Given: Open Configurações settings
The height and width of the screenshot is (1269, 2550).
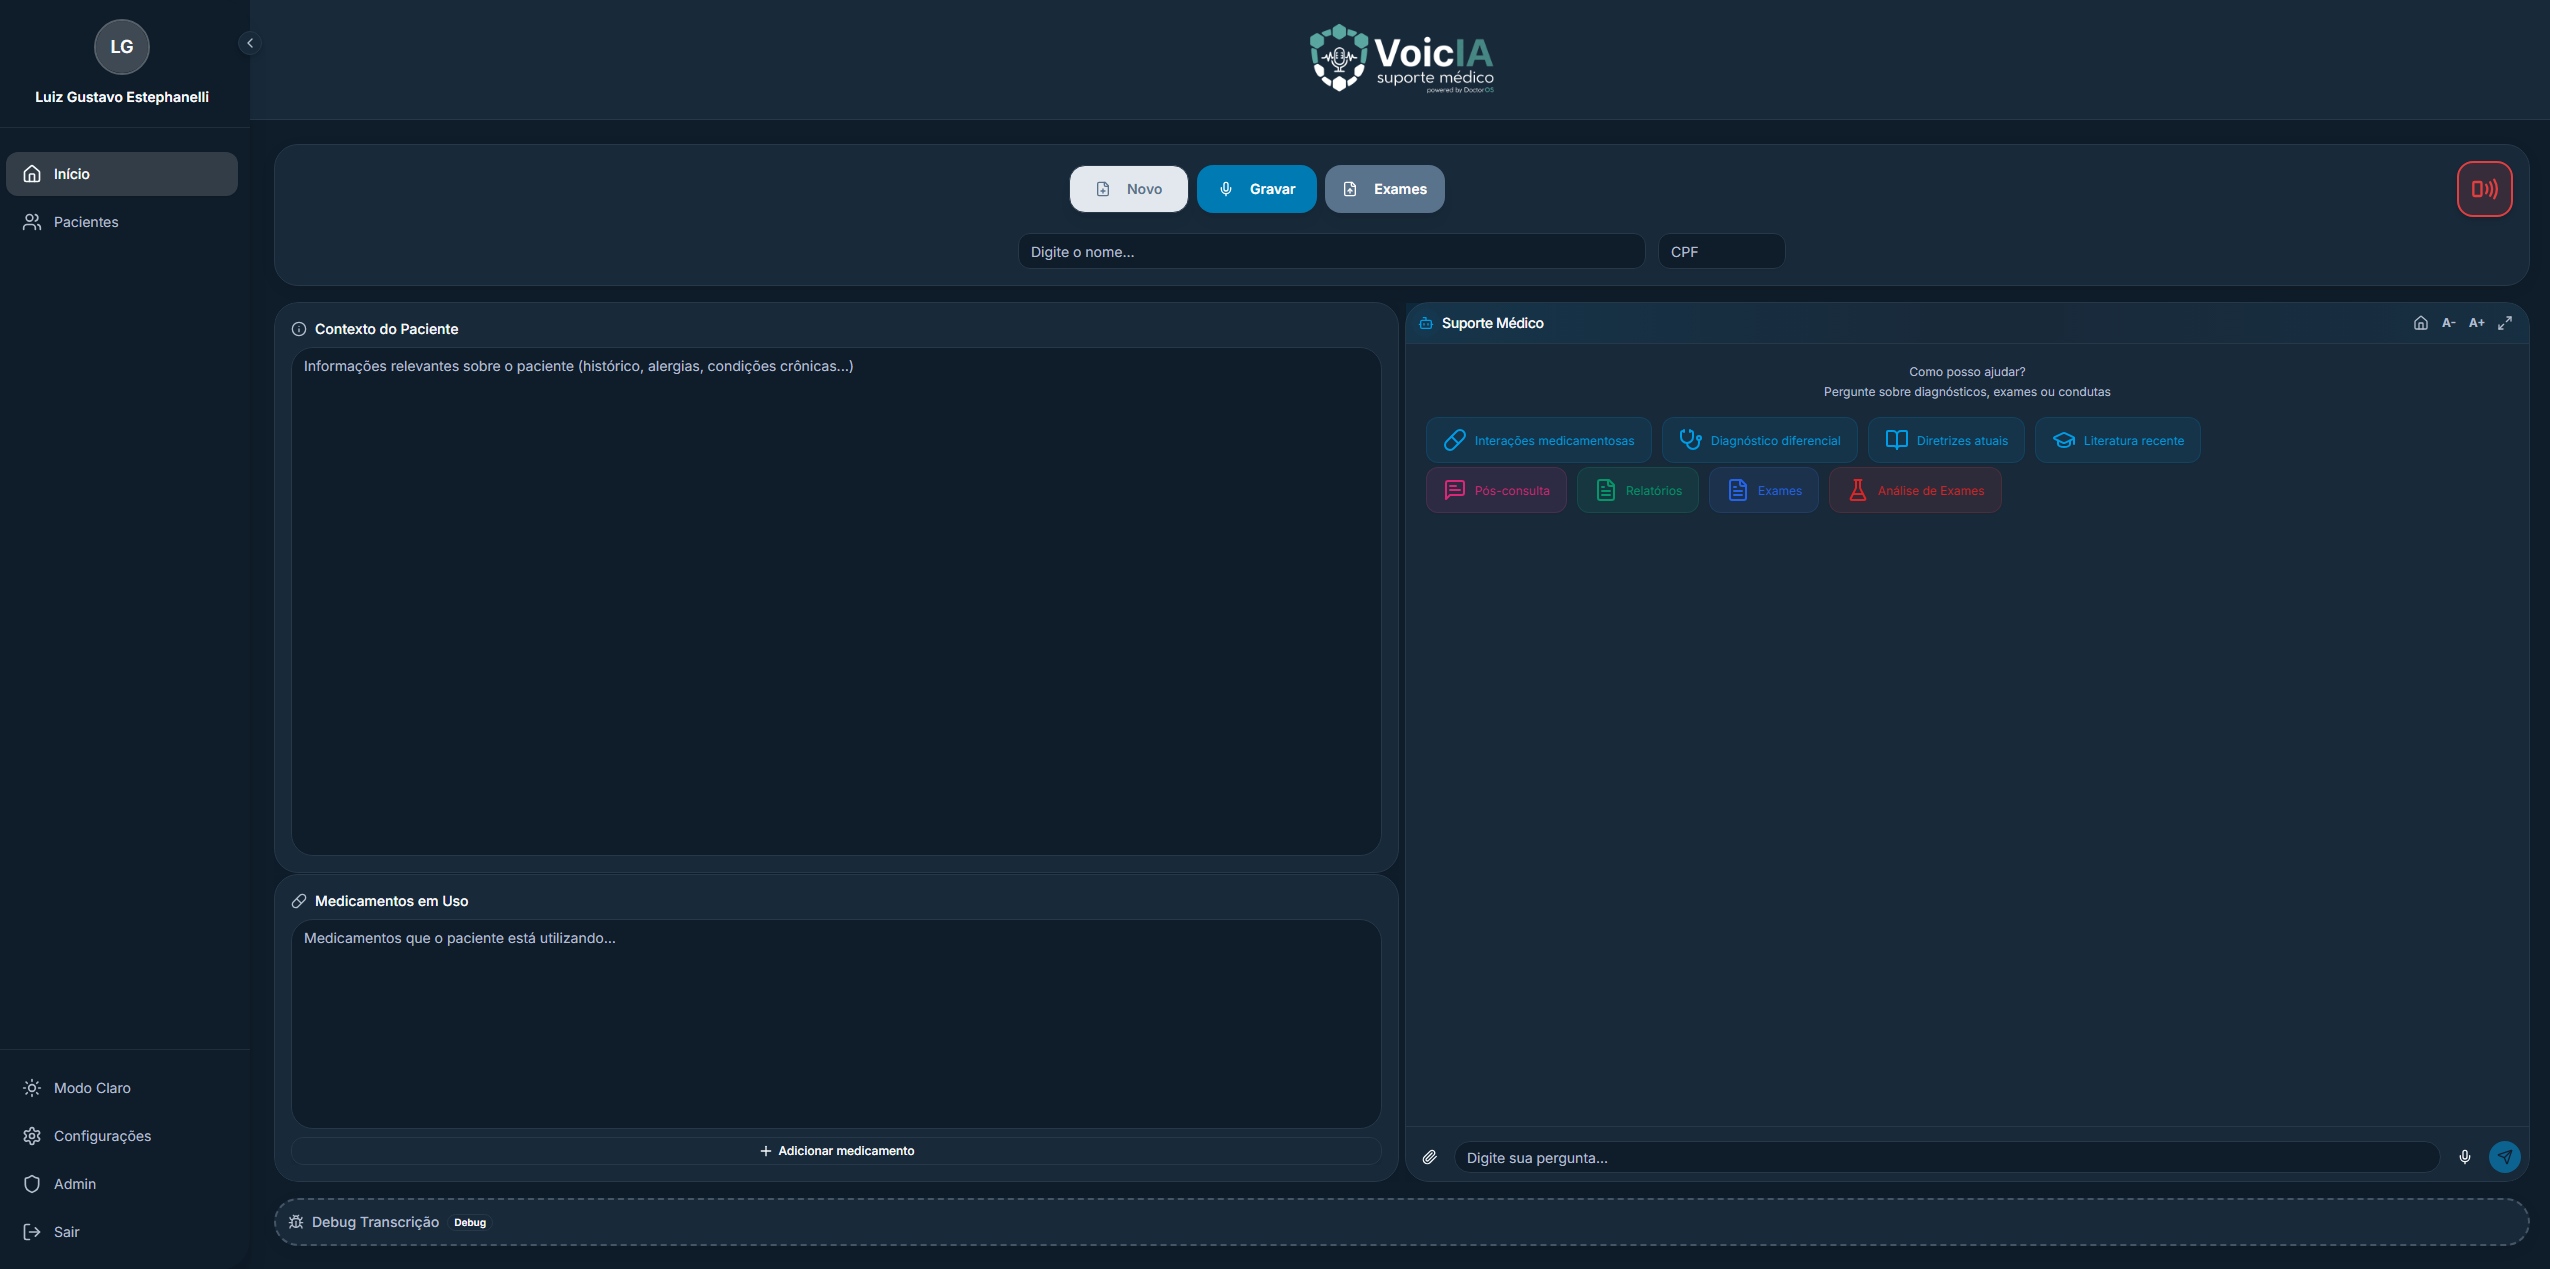Looking at the screenshot, I should [x=122, y=1136].
